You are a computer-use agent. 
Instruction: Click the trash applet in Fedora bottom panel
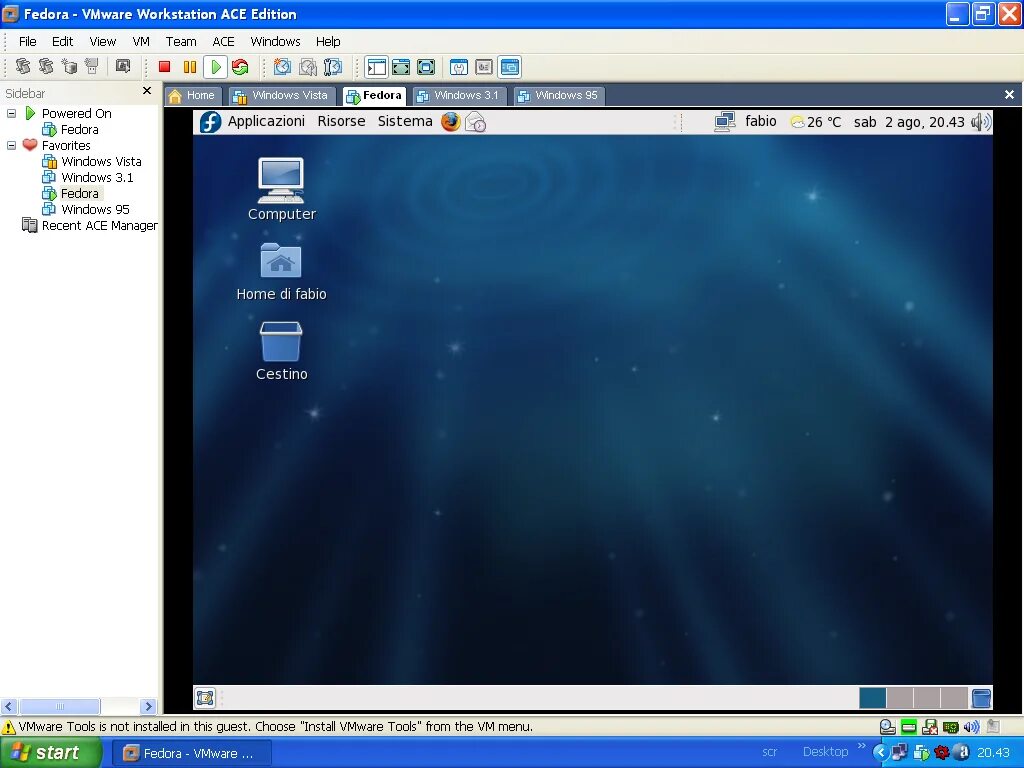click(x=981, y=698)
